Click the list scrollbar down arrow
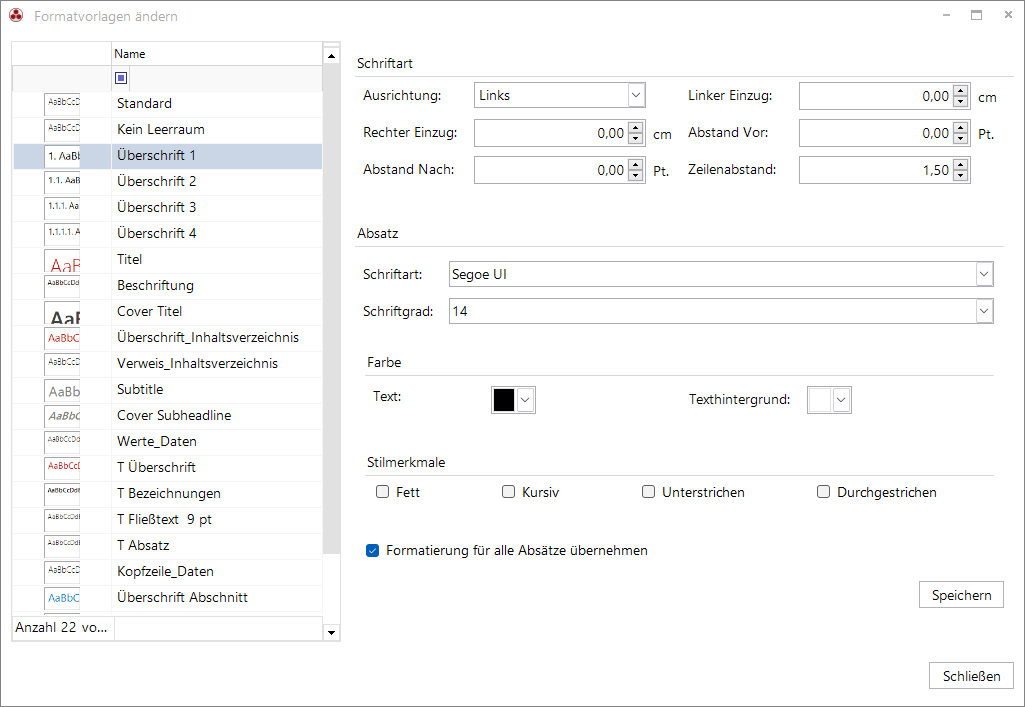1025x707 pixels. 331,632
